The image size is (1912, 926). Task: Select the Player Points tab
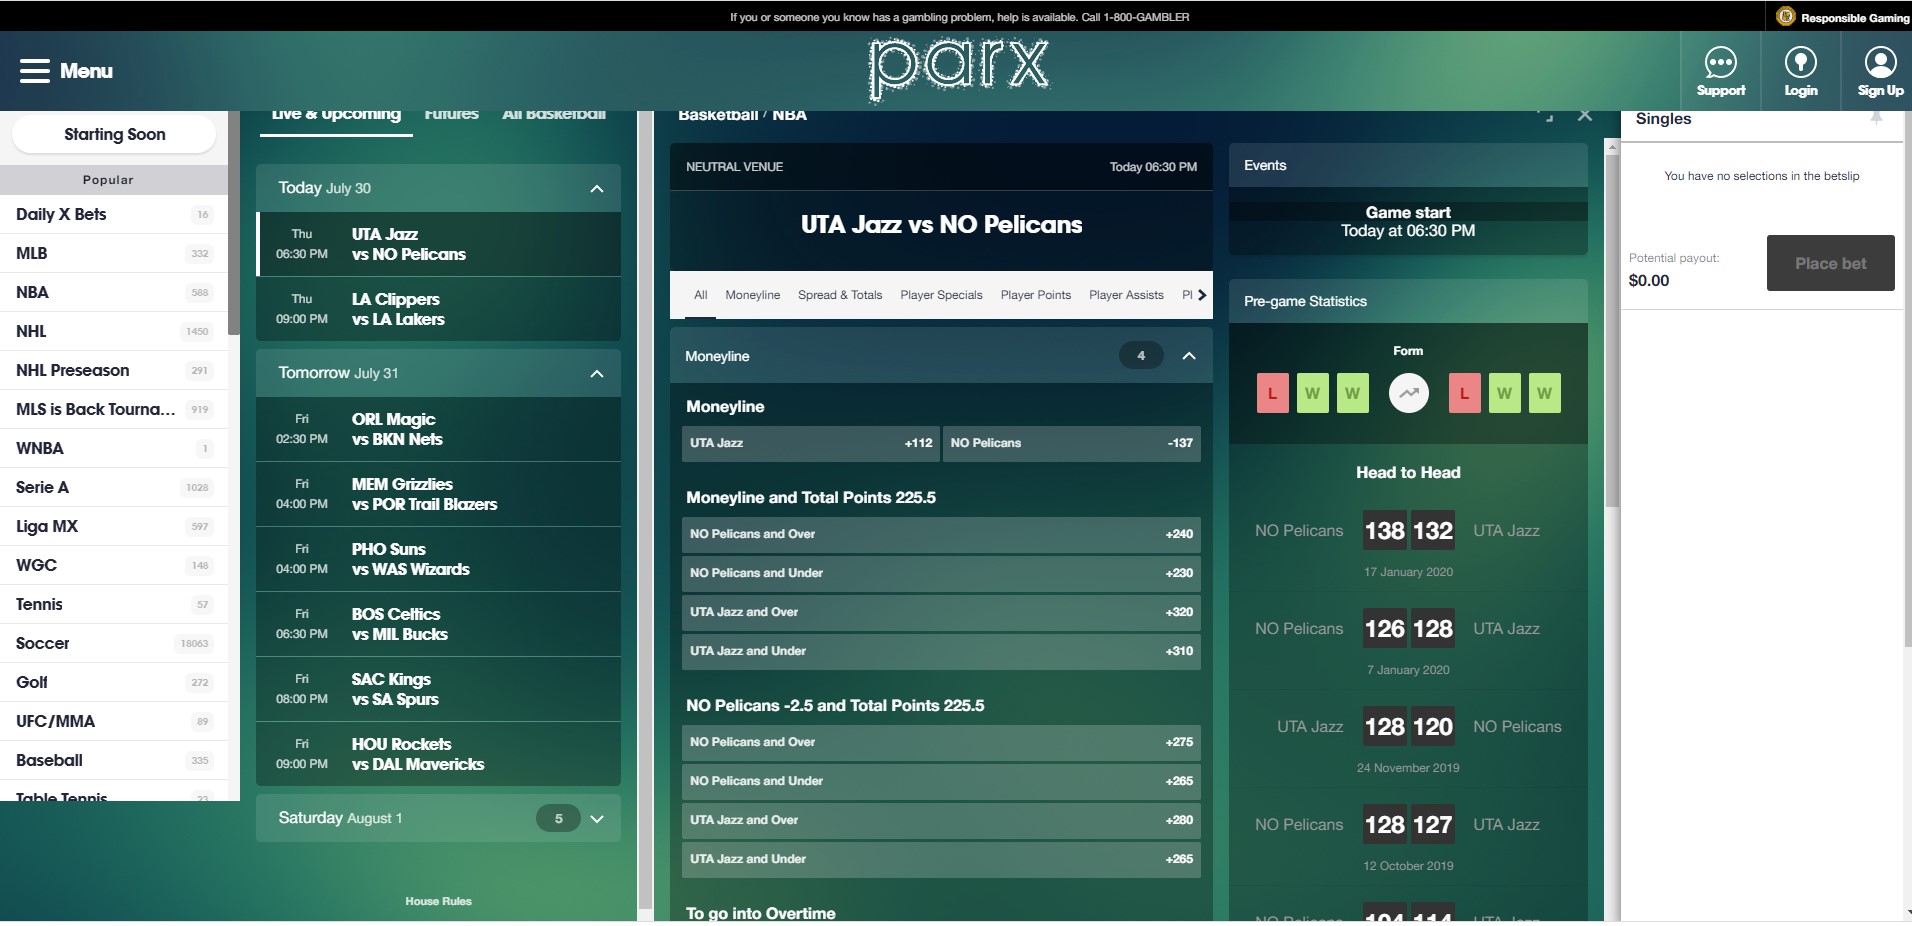click(1036, 295)
